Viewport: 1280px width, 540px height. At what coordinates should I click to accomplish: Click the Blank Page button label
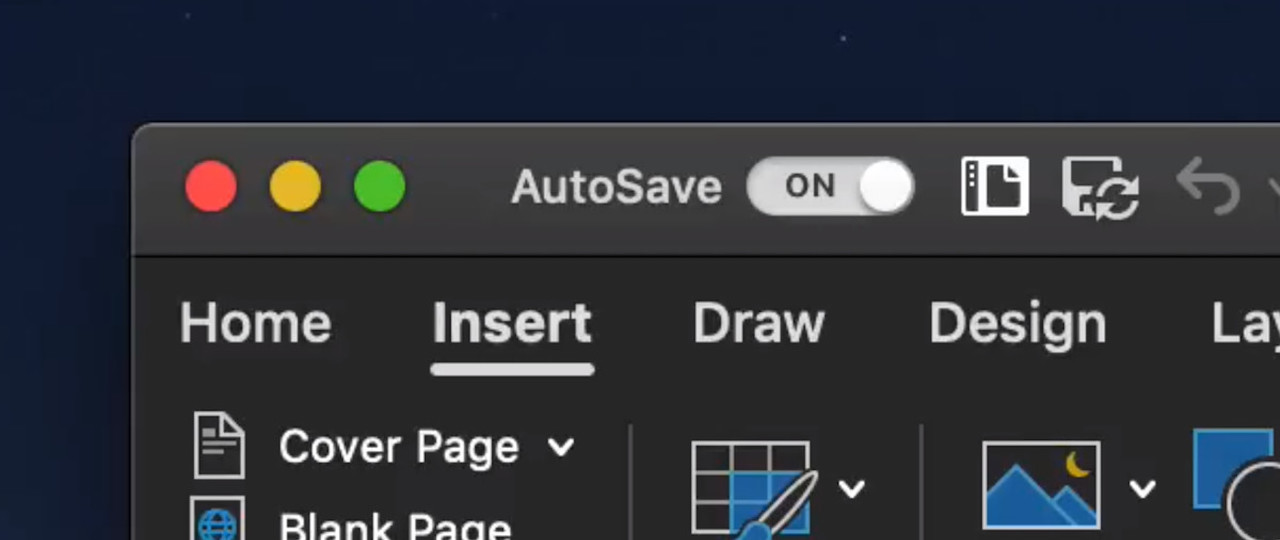(x=396, y=524)
